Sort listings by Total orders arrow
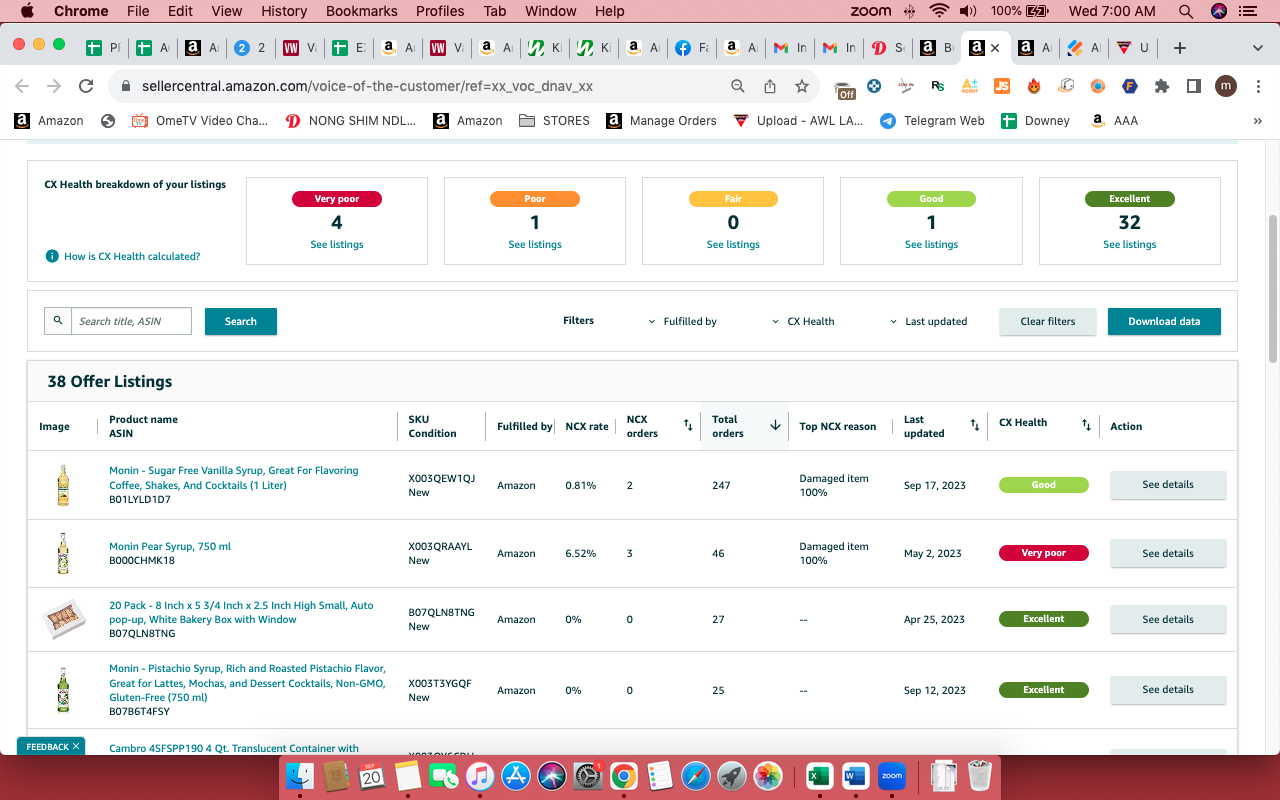Screen dimensions: 1280x800 (x=775, y=426)
